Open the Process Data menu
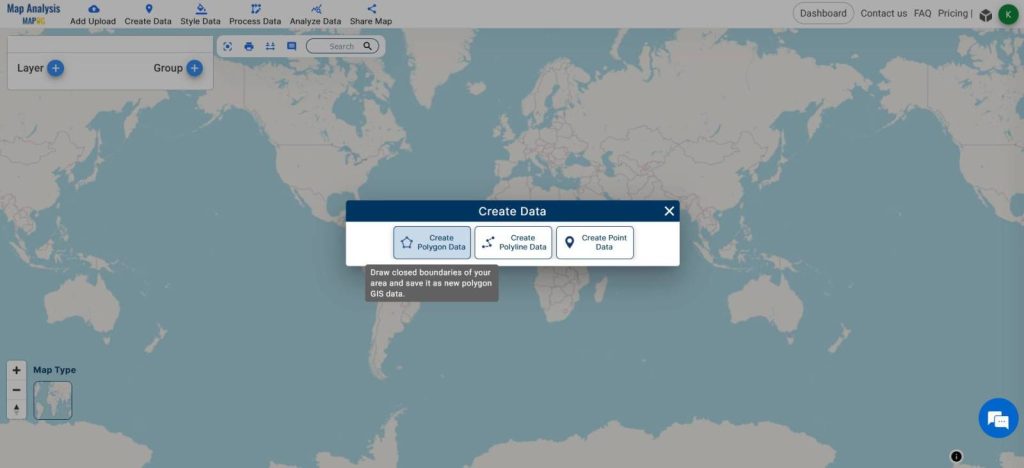This screenshot has width=1024, height=468. click(x=255, y=14)
